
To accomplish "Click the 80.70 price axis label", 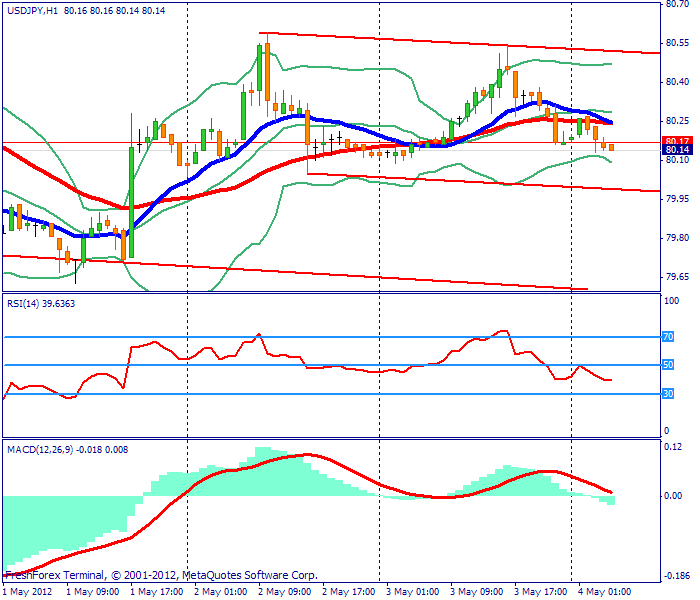I will coord(677,4).
